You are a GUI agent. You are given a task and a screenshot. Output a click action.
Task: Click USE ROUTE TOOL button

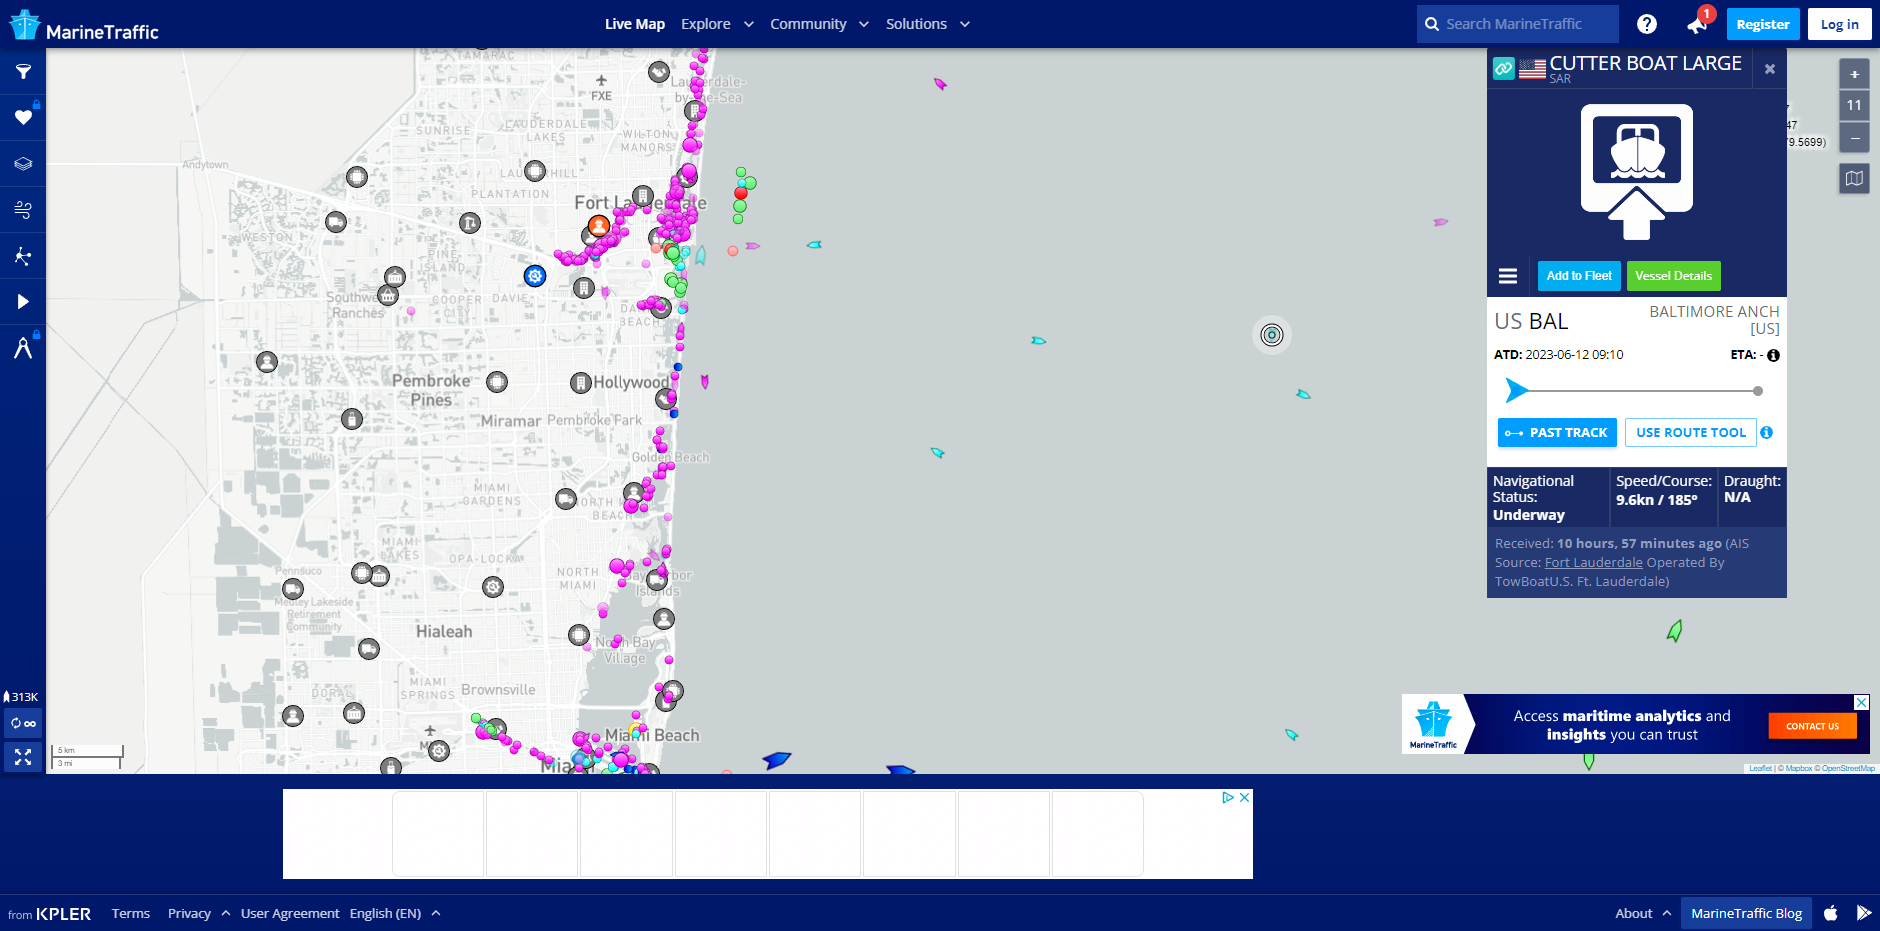point(1691,433)
